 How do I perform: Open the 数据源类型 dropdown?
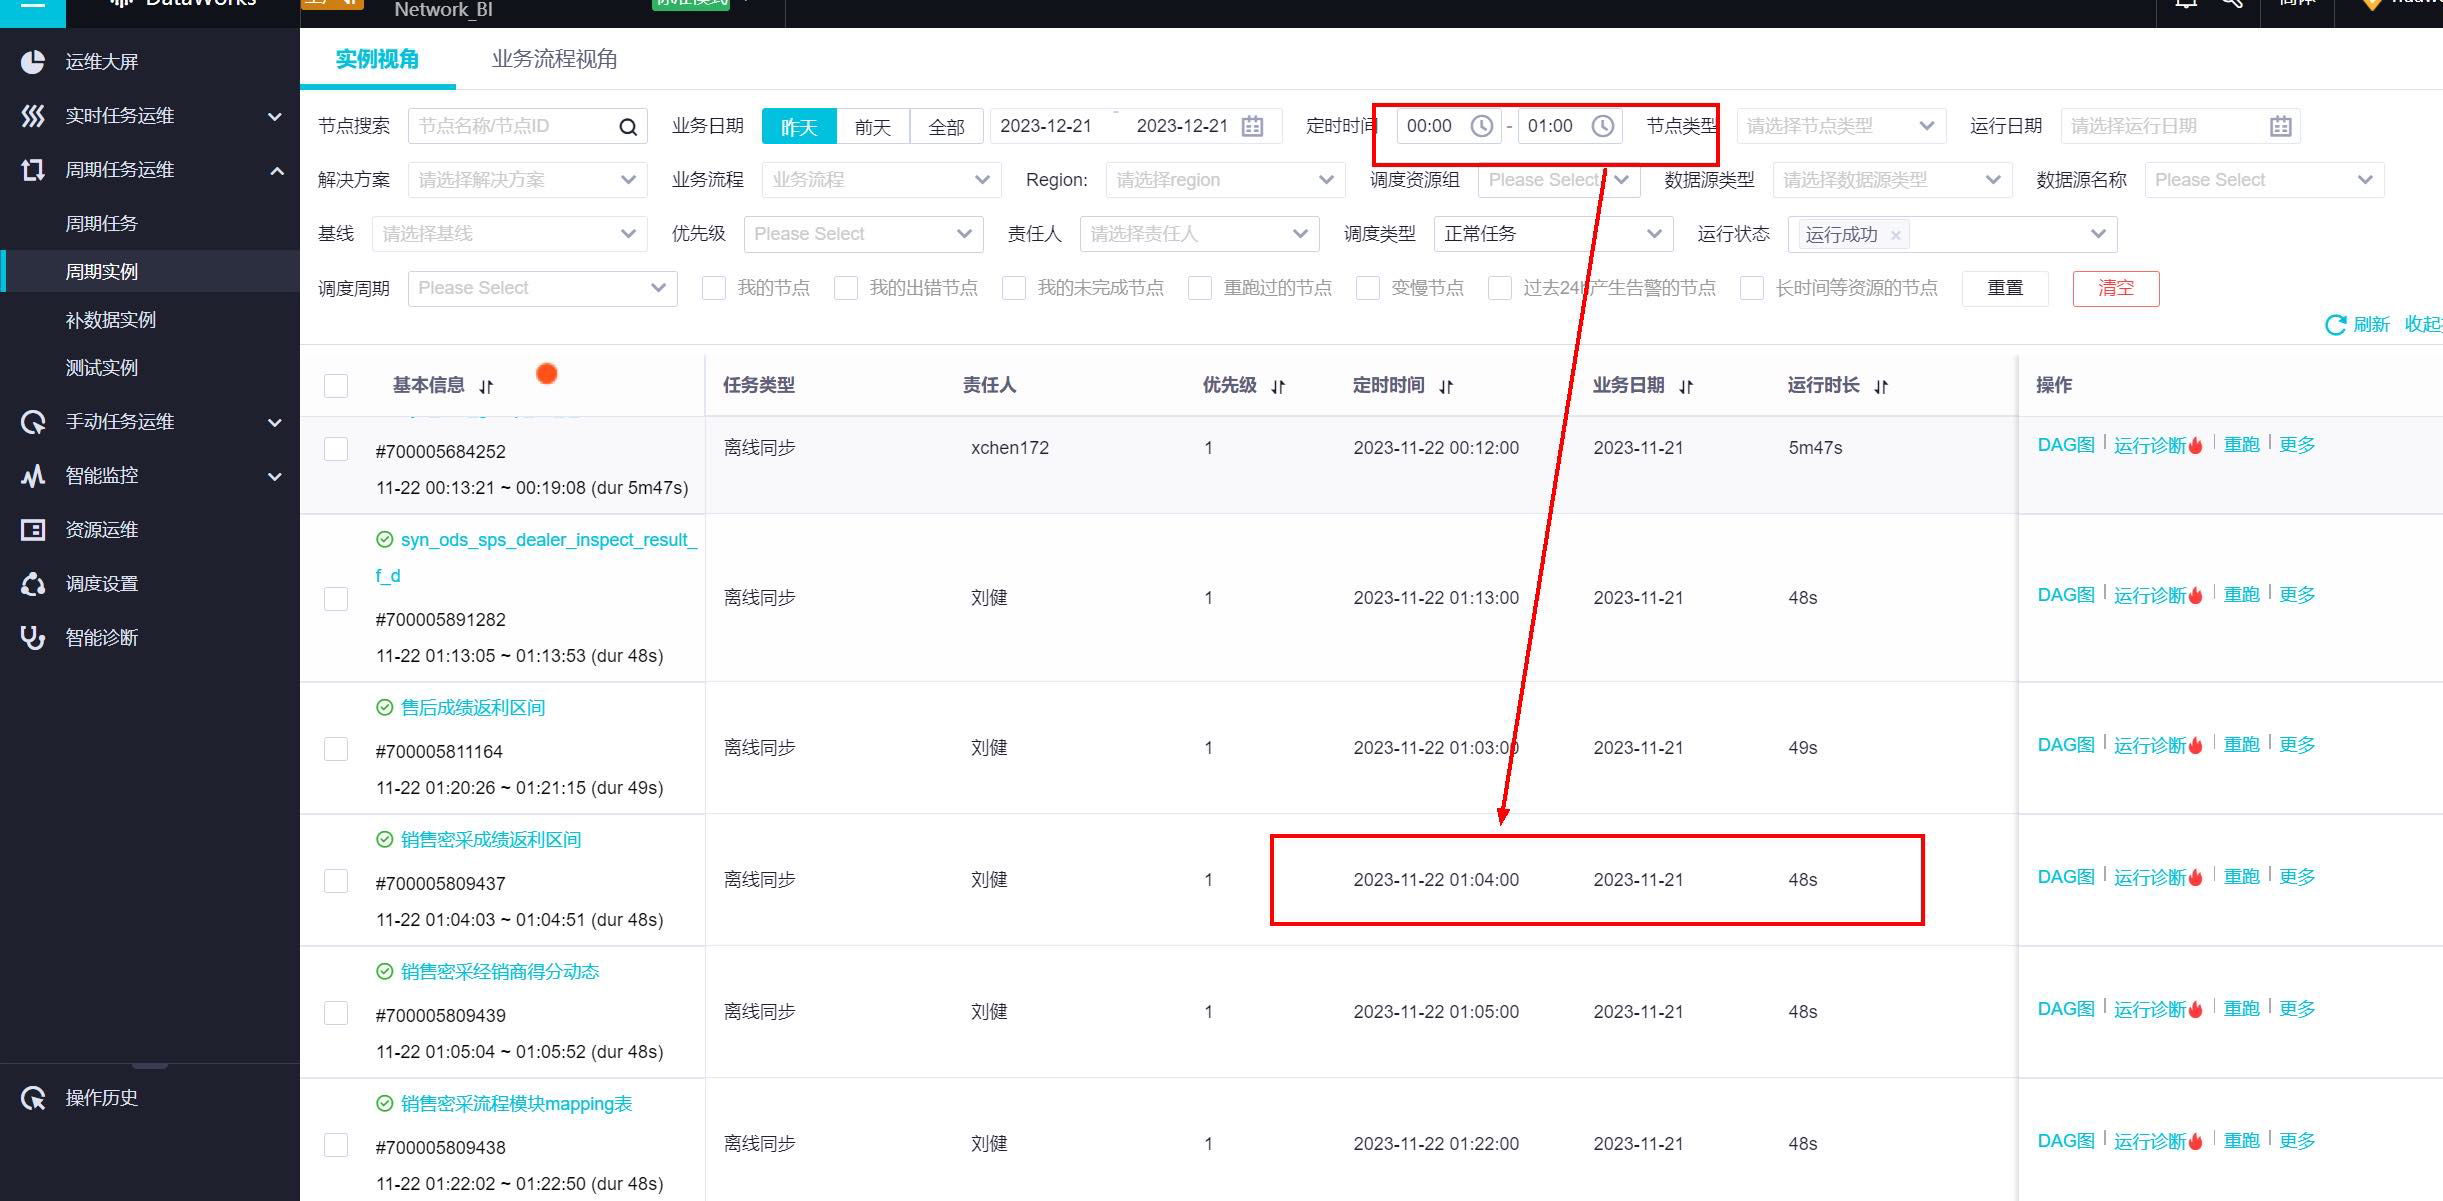1892,180
